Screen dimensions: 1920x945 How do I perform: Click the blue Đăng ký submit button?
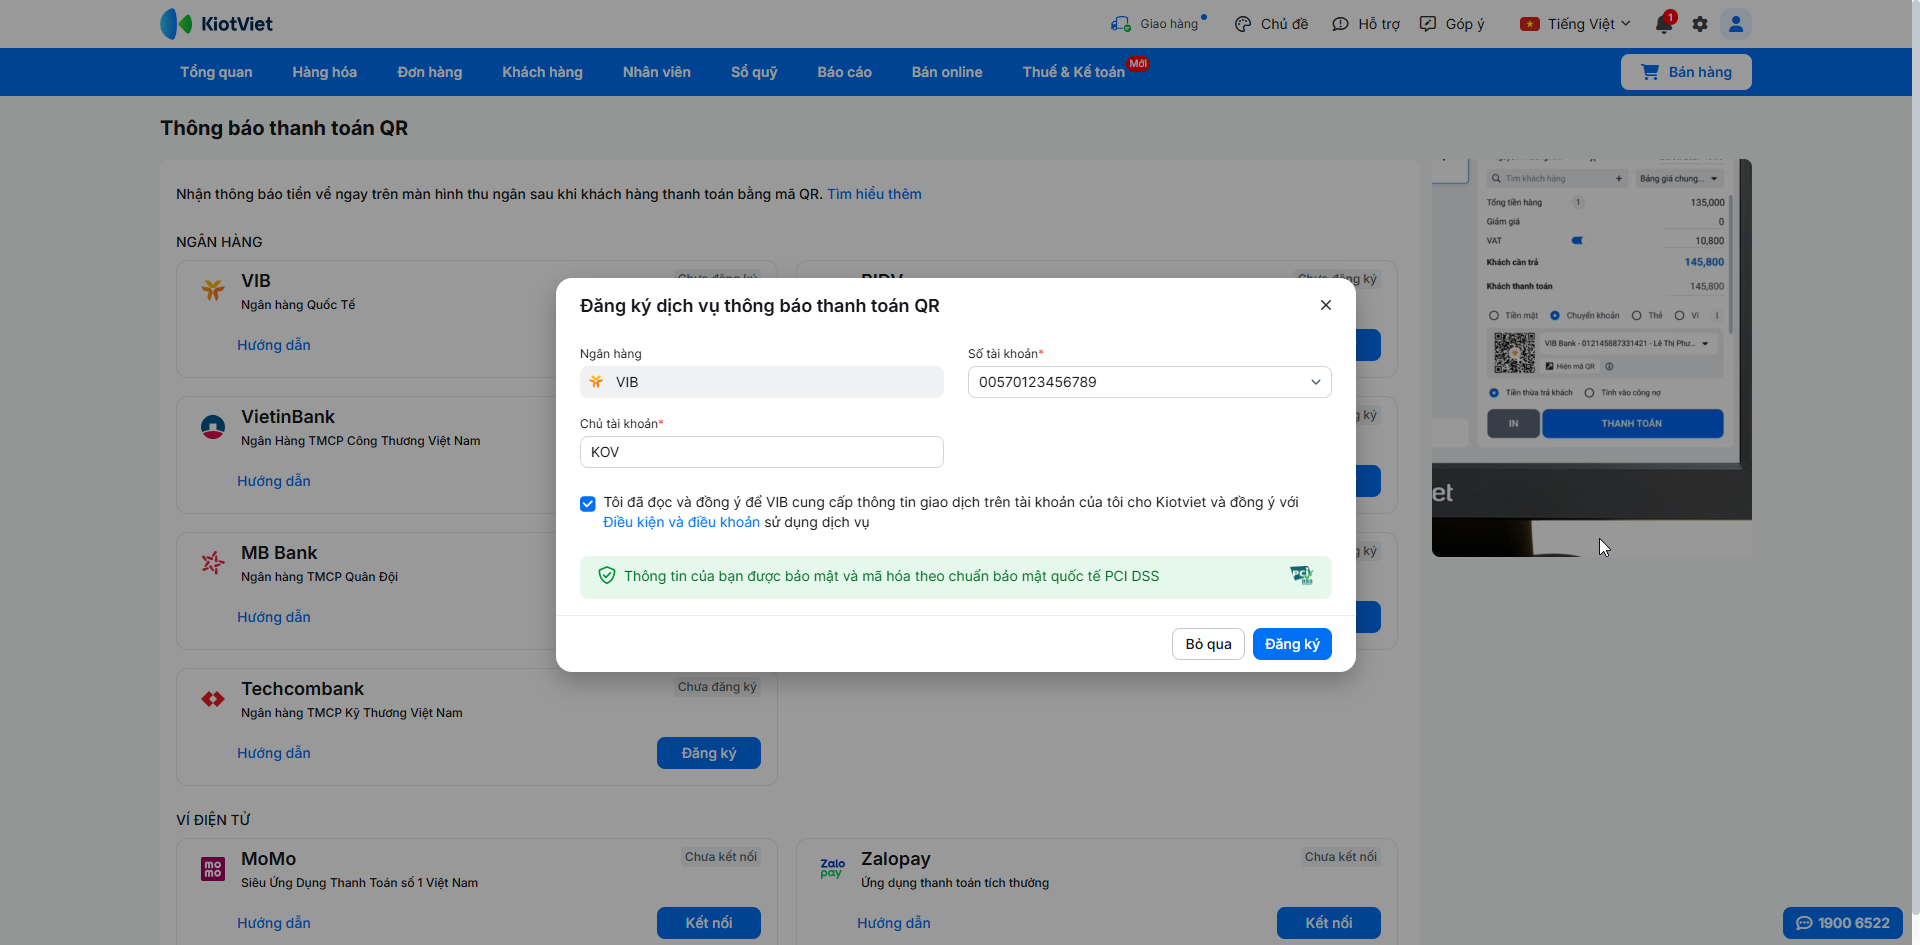pyautogui.click(x=1291, y=644)
